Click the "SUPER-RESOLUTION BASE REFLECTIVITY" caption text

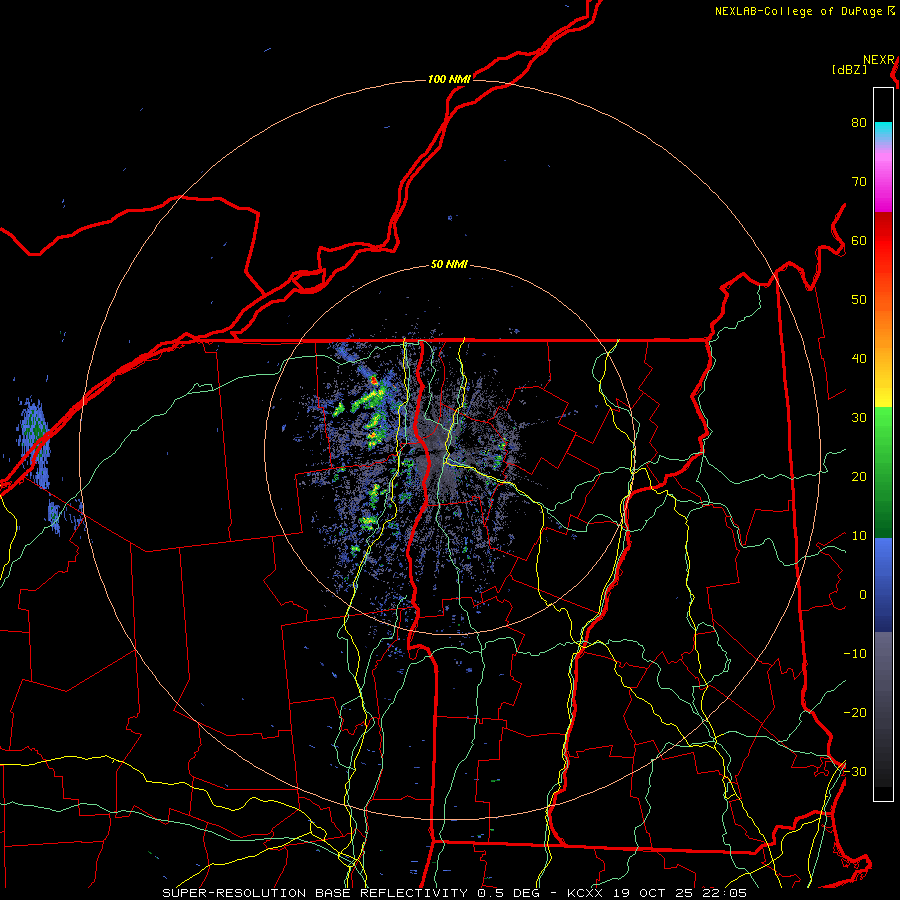pos(315,893)
